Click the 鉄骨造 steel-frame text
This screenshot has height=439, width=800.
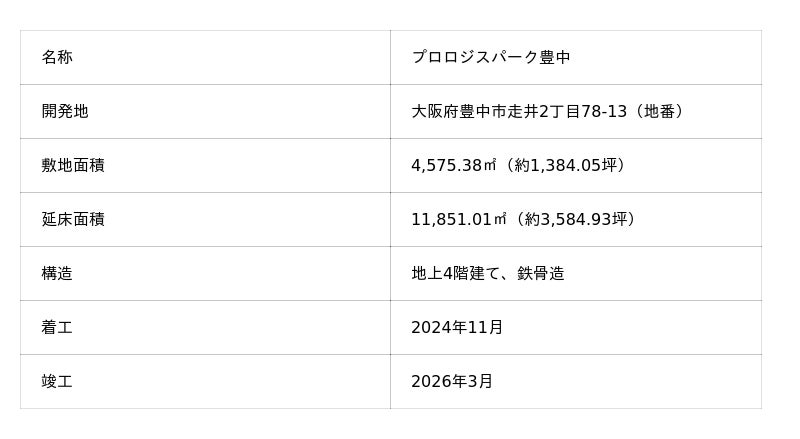(541, 273)
